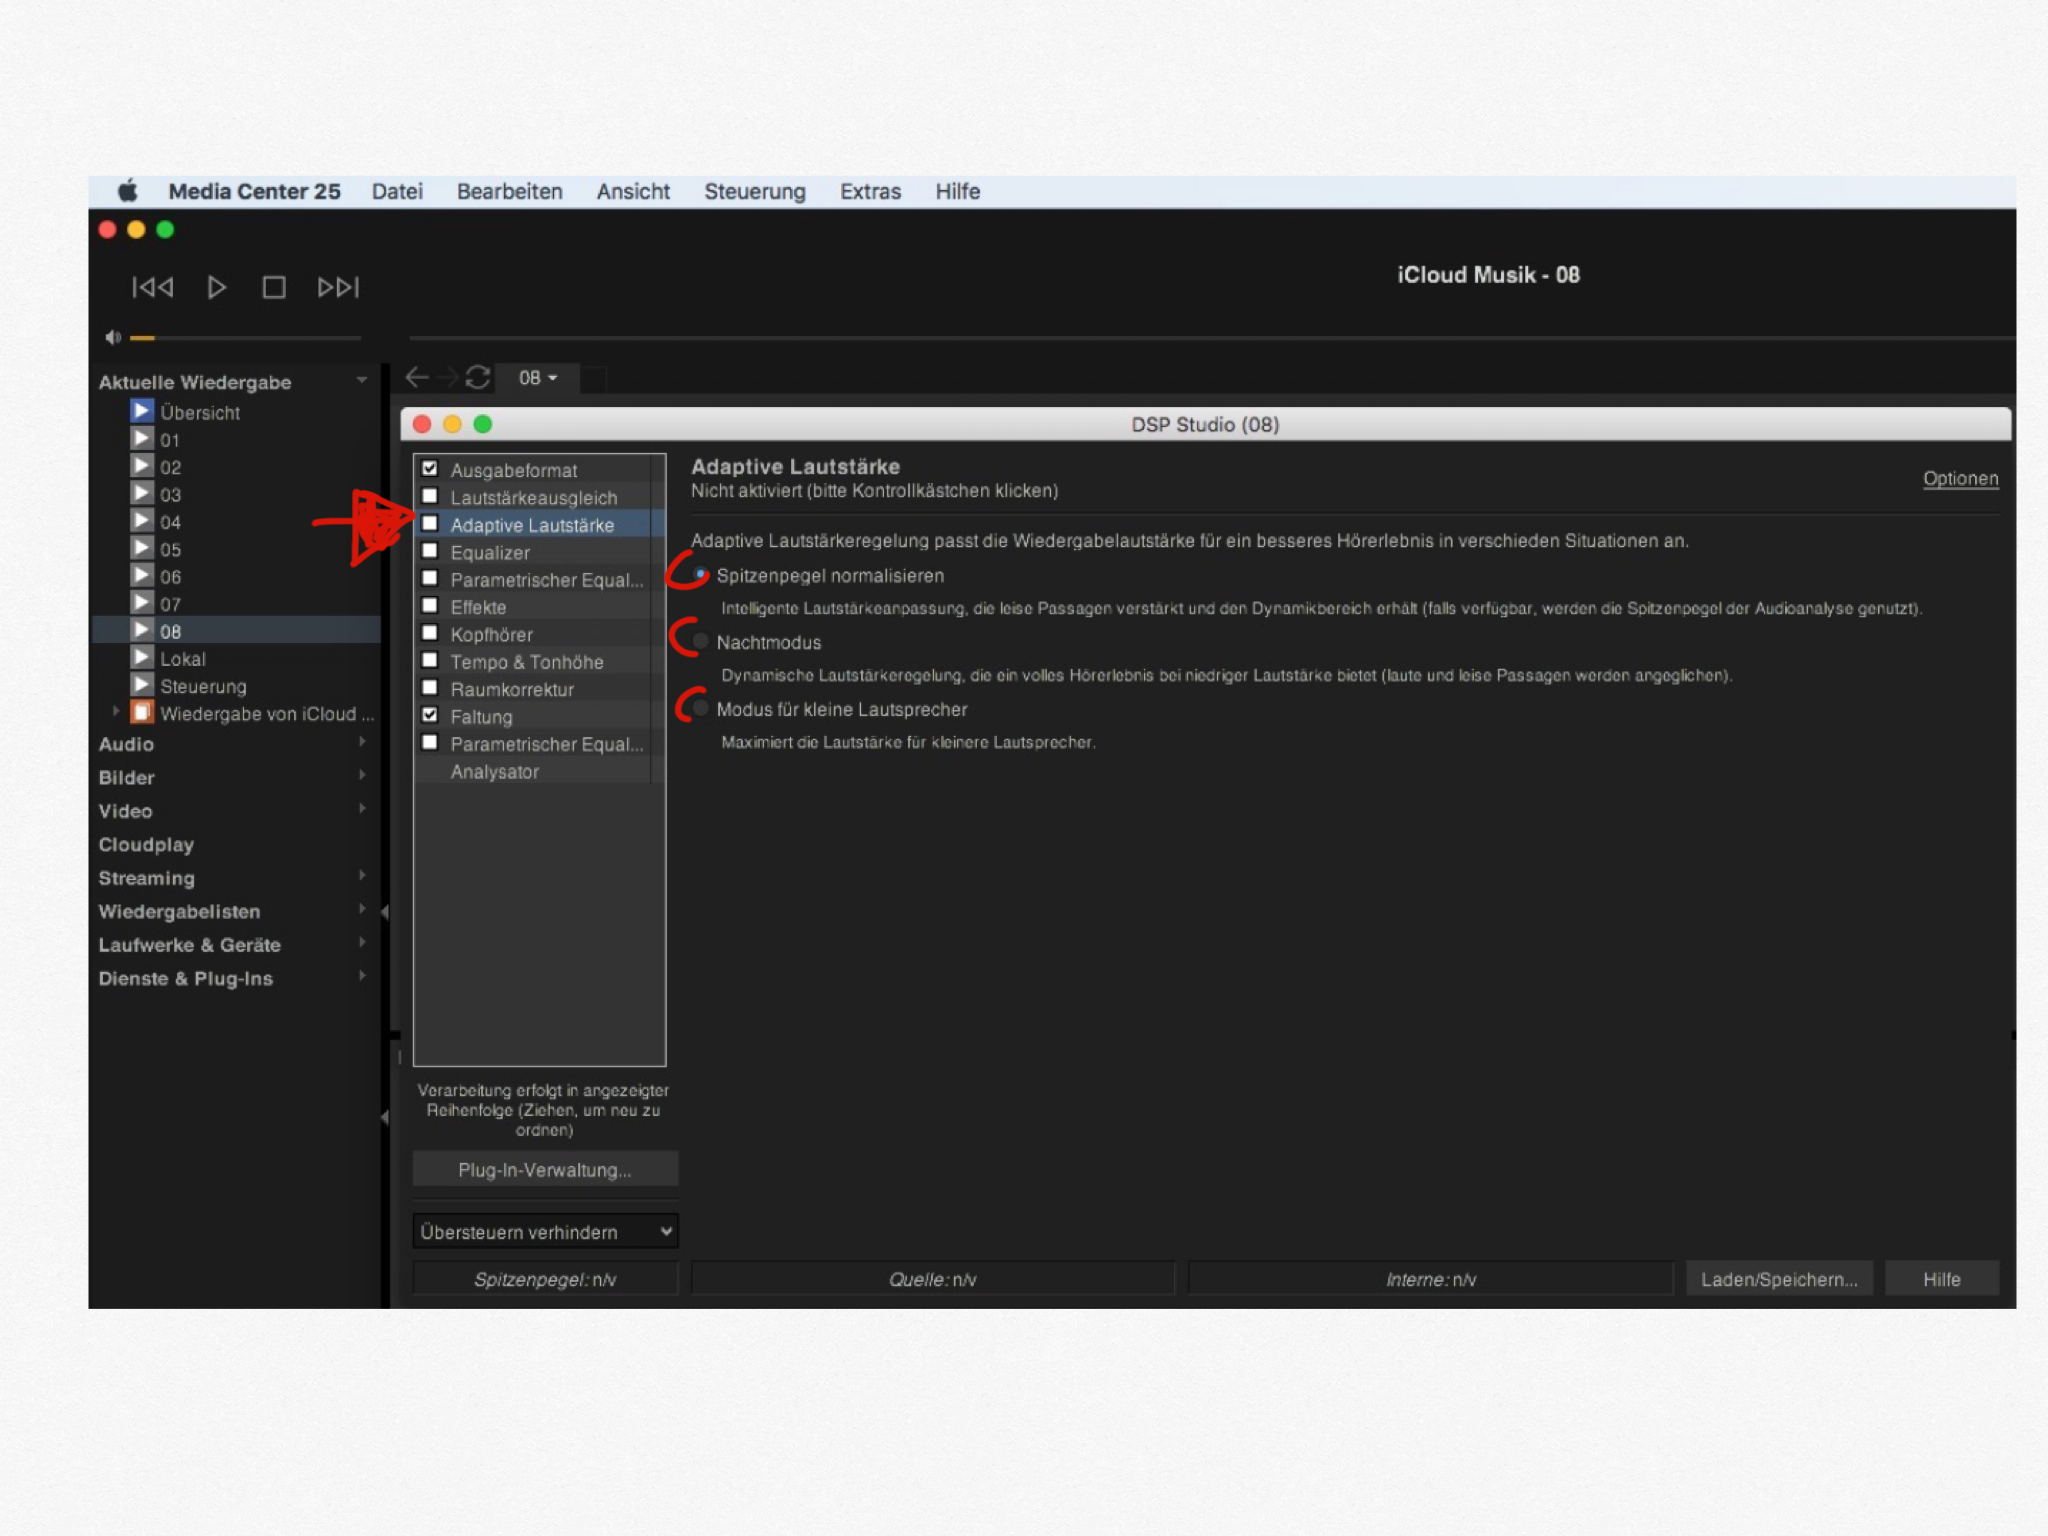This screenshot has width=2048, height=1536.
Task: Expand the Bilder section
Action: point(362,775)
